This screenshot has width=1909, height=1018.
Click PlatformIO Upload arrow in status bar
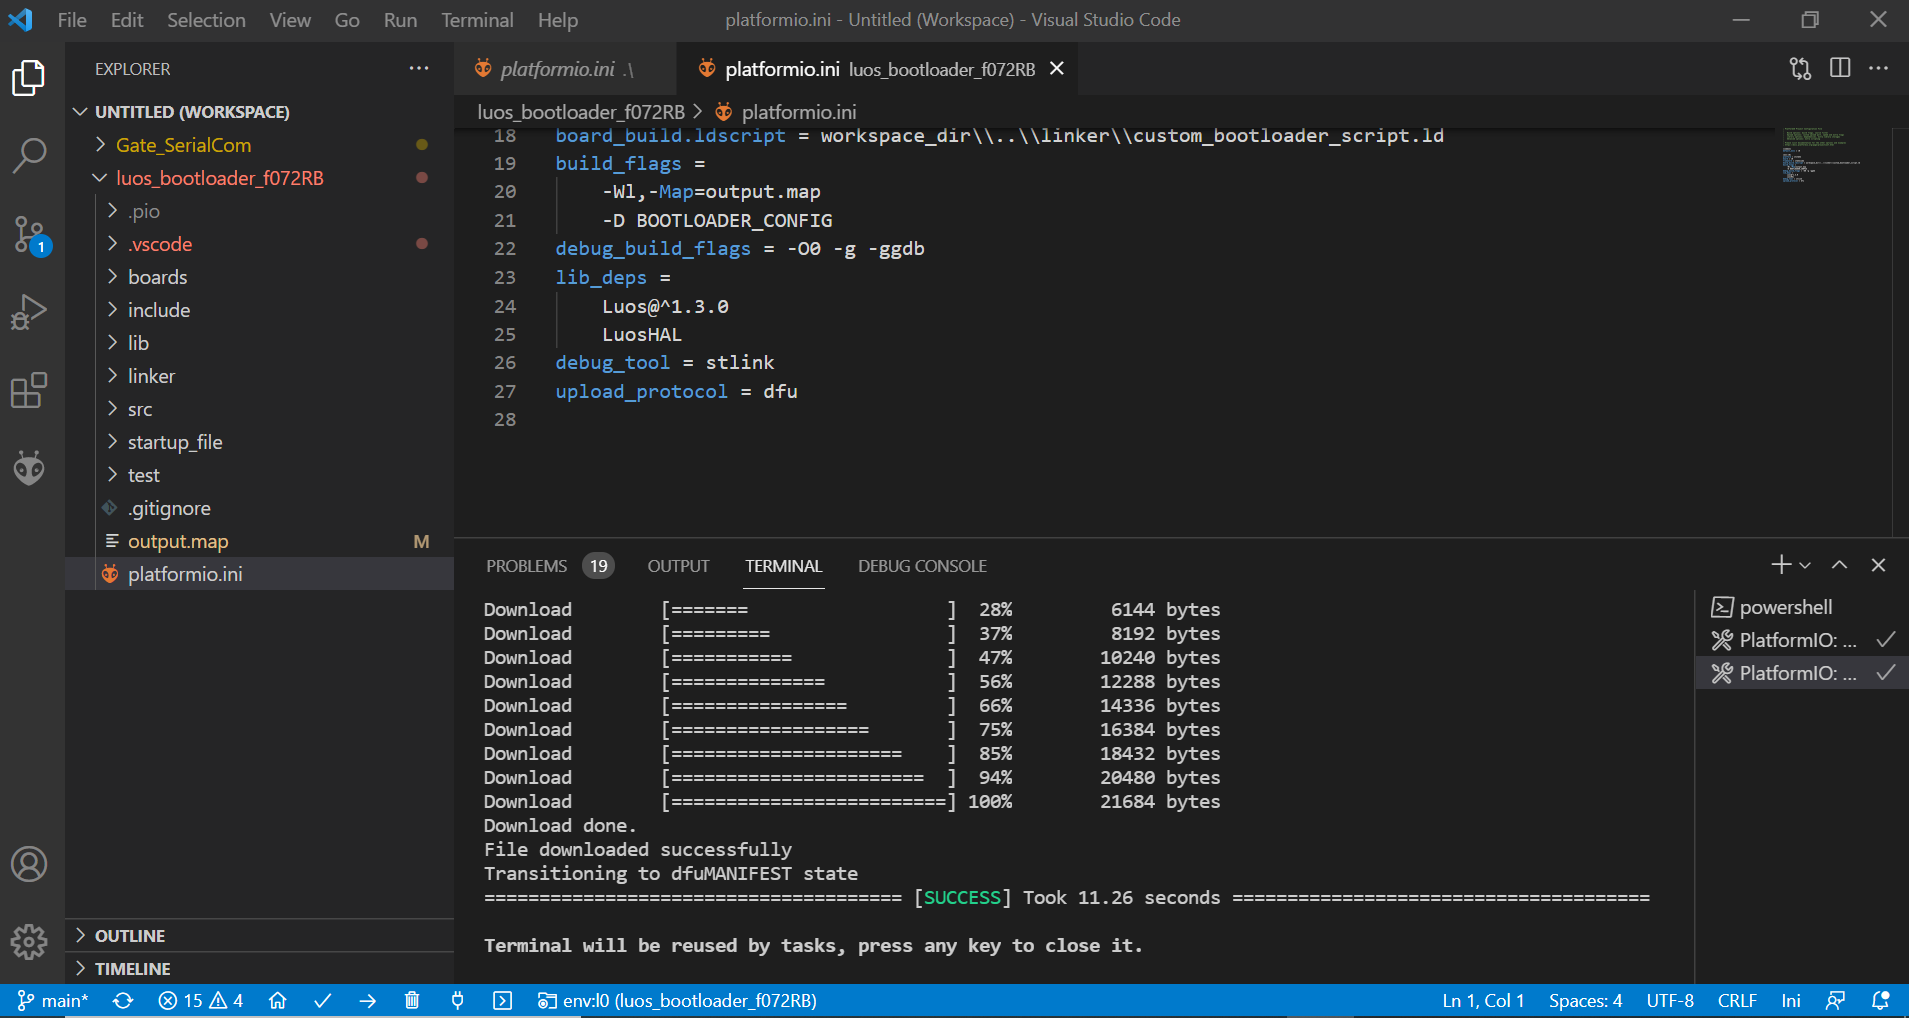coord(367,1000)
